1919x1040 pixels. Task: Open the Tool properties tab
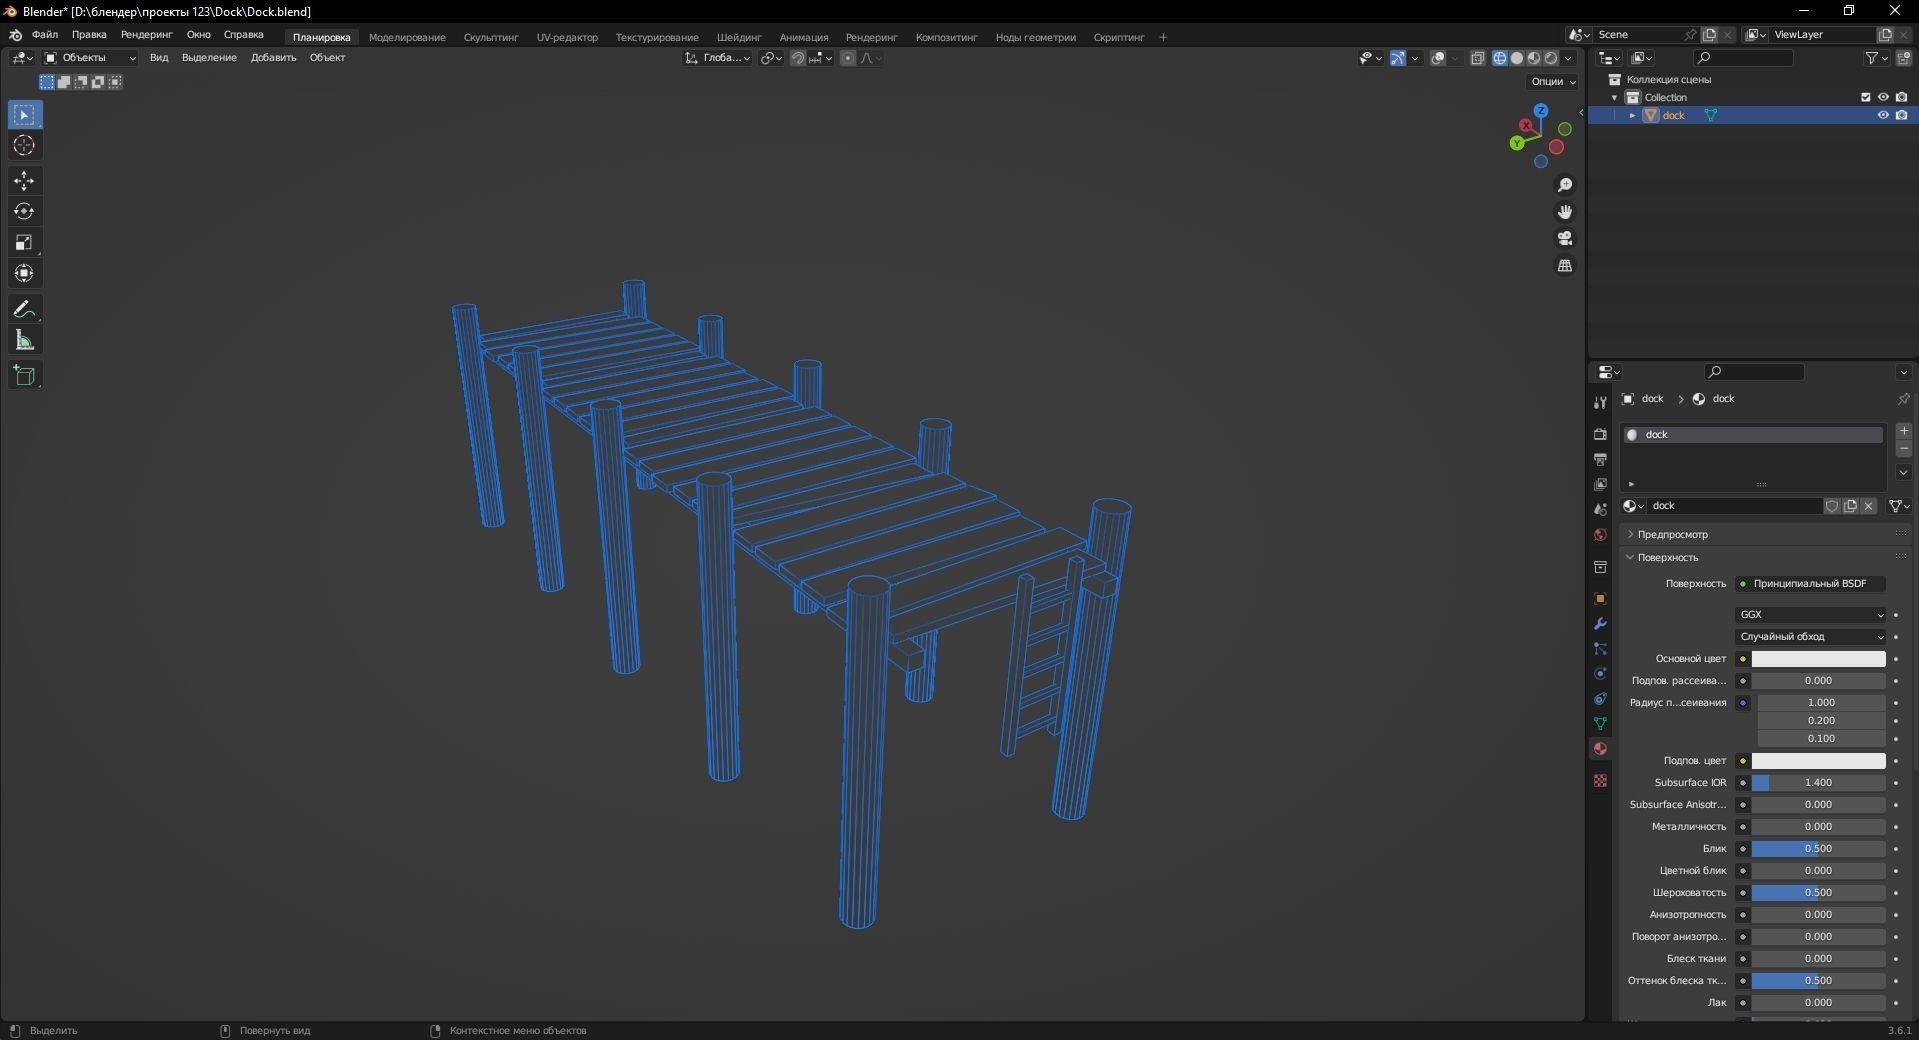click(x=1600, y=402)
